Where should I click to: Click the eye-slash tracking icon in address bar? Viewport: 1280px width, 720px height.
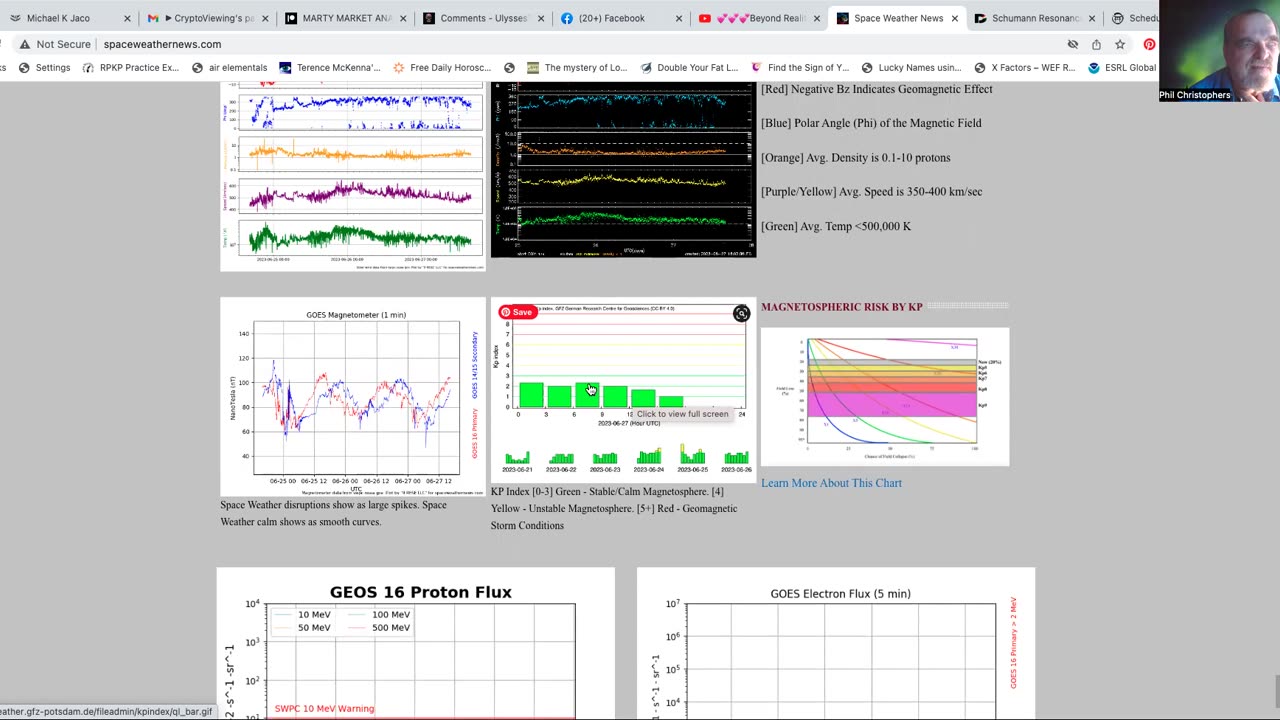click(x=1073, y=44)
